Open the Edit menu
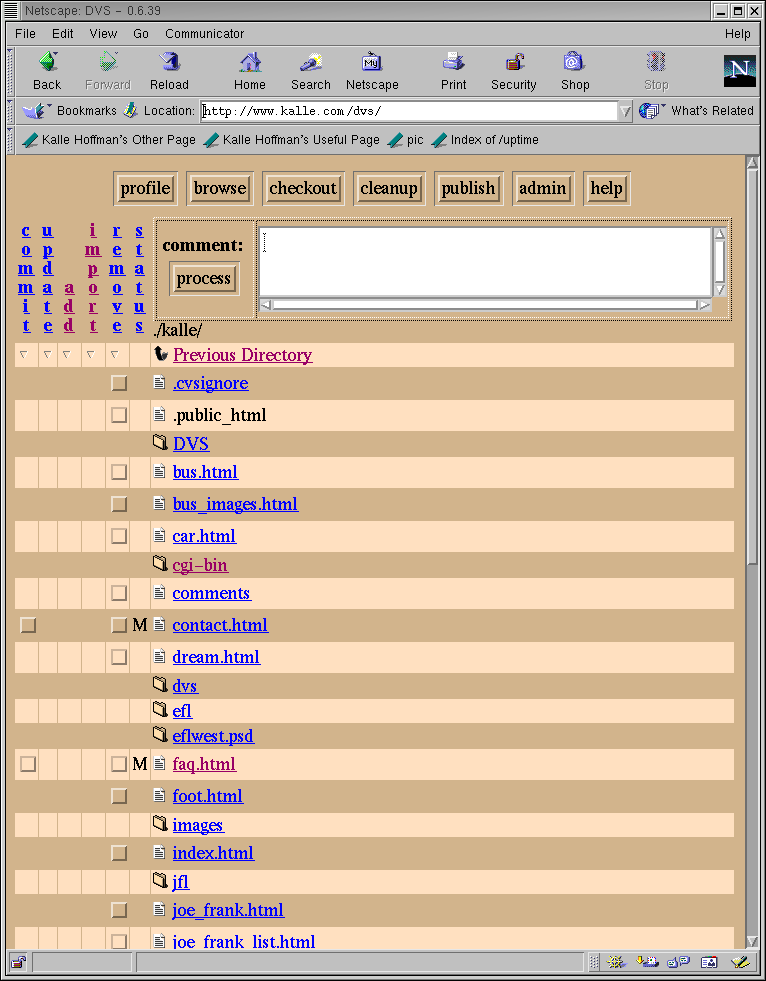Viewport: 766px width, 981px height. click(63, 34)
